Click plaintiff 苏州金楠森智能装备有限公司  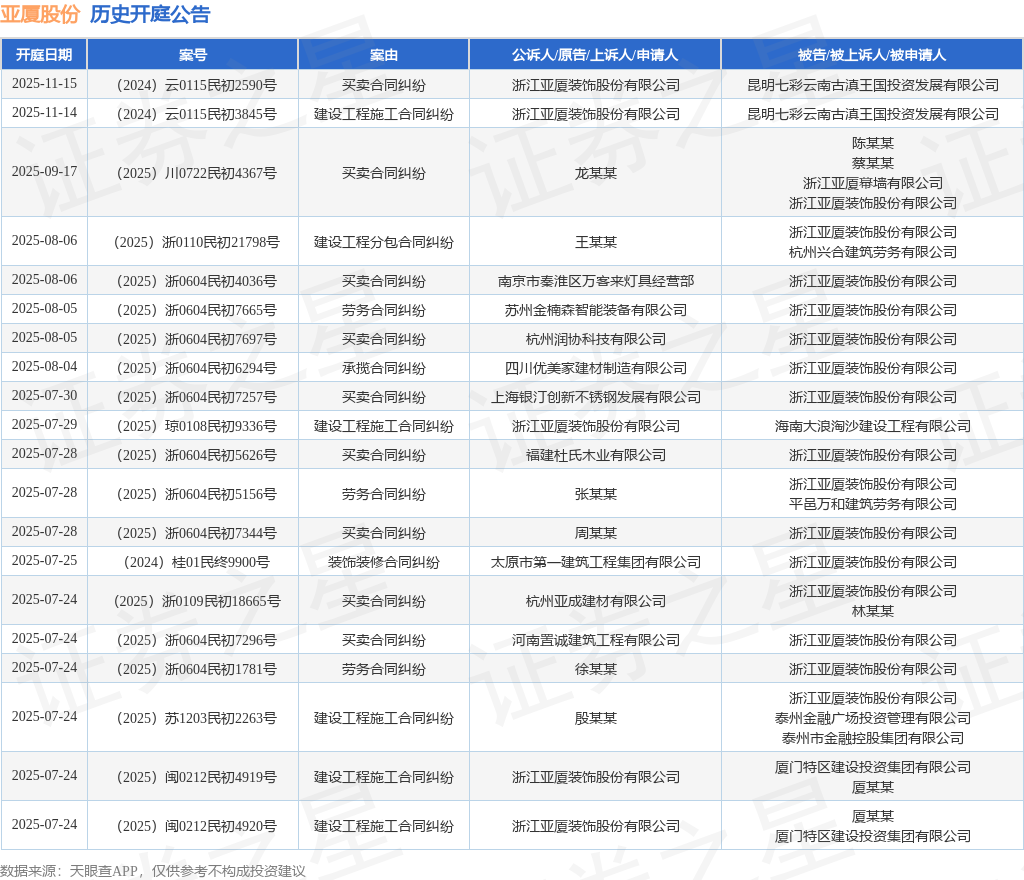(595, 310)
